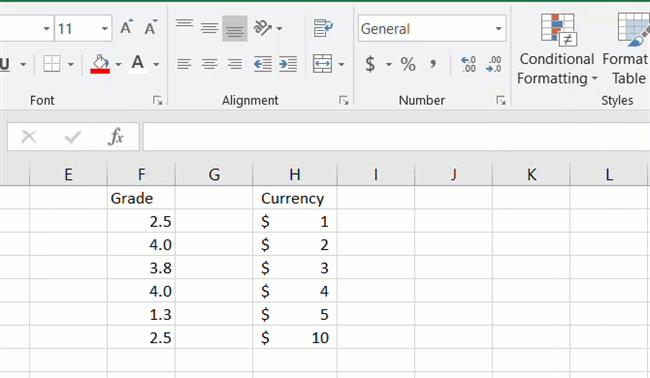Open the Number group dialog launcher
Image resolution: width=650 pixels, height=378 pixels.
coord(501,100)
